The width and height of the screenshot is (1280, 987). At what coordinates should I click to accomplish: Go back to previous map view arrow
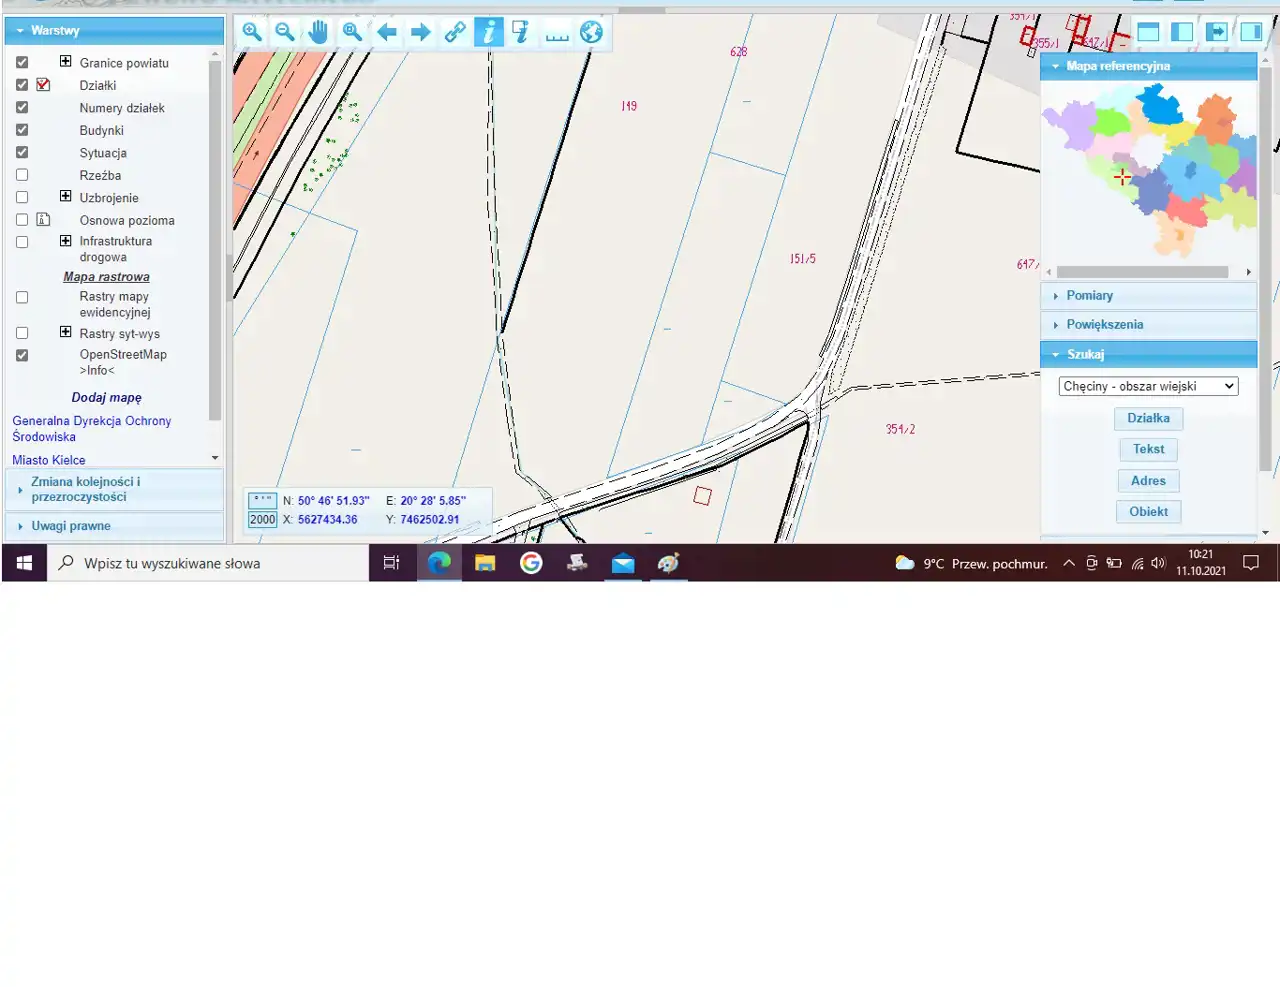click(x=387, y=32)
